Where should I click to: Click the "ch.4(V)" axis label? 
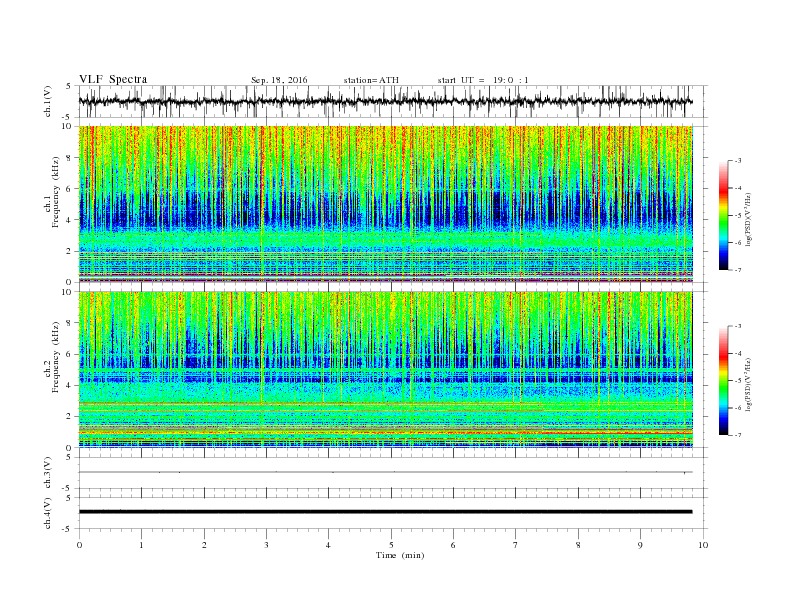(48, 513)
